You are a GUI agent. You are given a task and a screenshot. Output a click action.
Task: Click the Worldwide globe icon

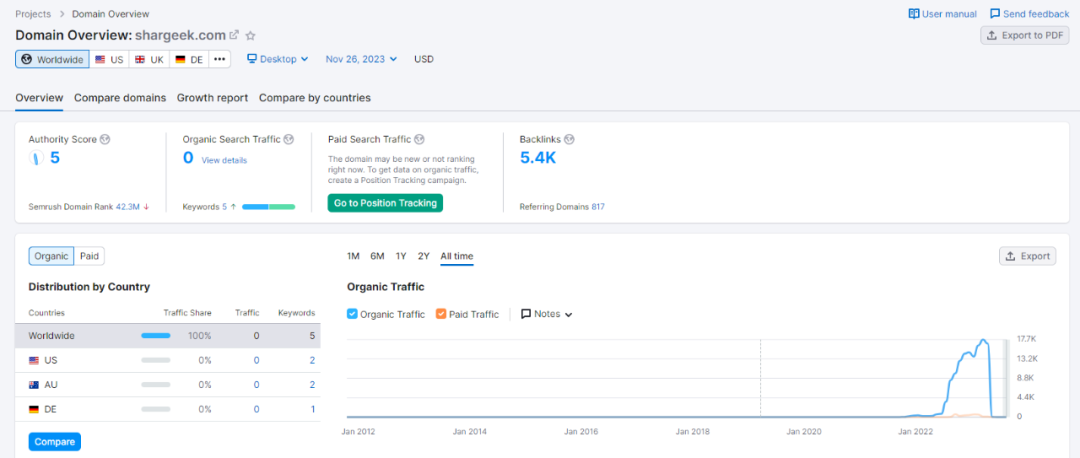coord(27,59)
